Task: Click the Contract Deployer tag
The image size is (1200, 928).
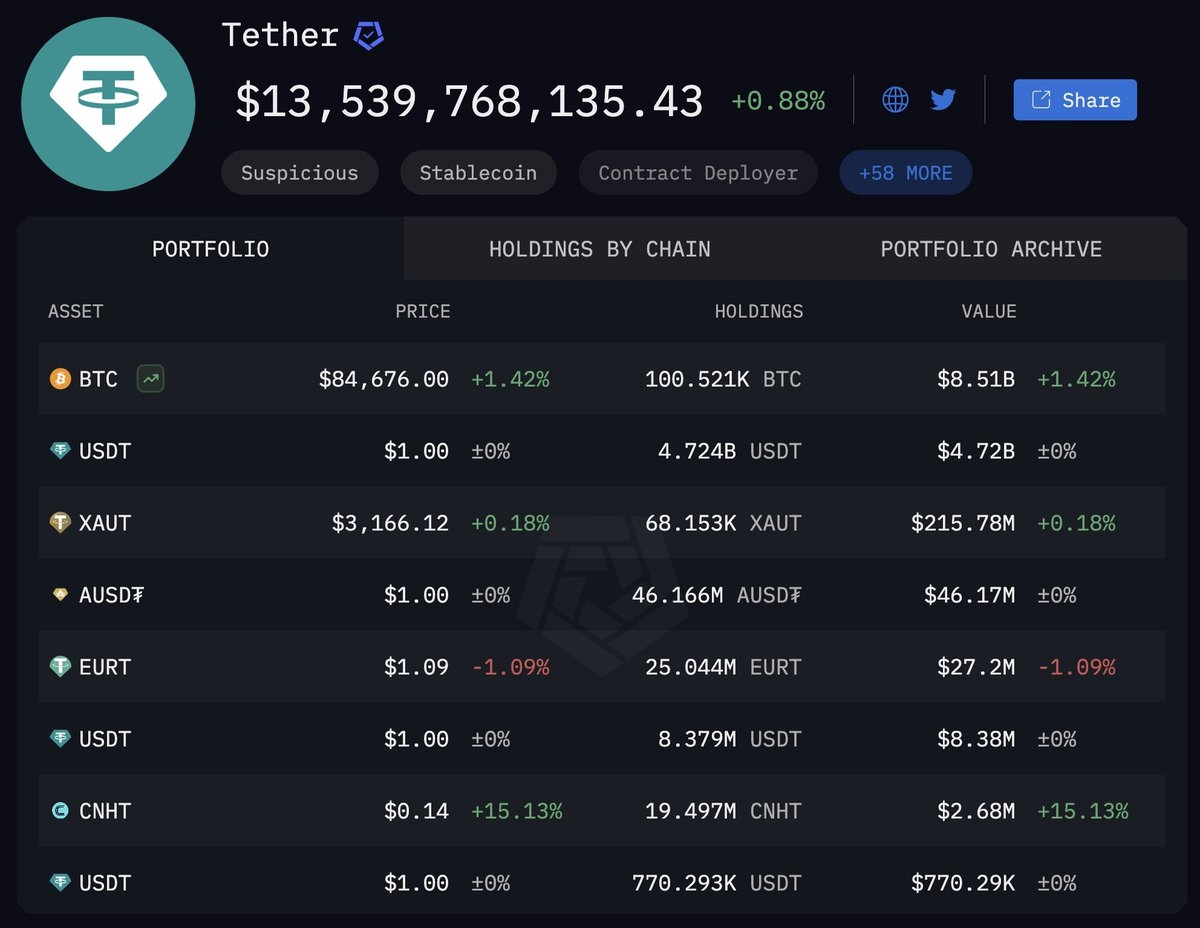Action: 698,173
